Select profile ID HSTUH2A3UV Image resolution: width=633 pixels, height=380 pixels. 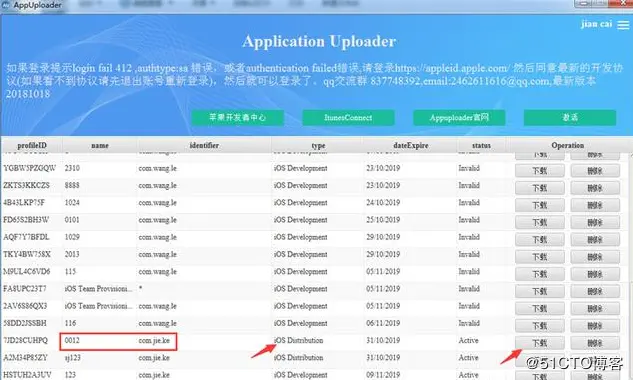[x=27, y=375]
